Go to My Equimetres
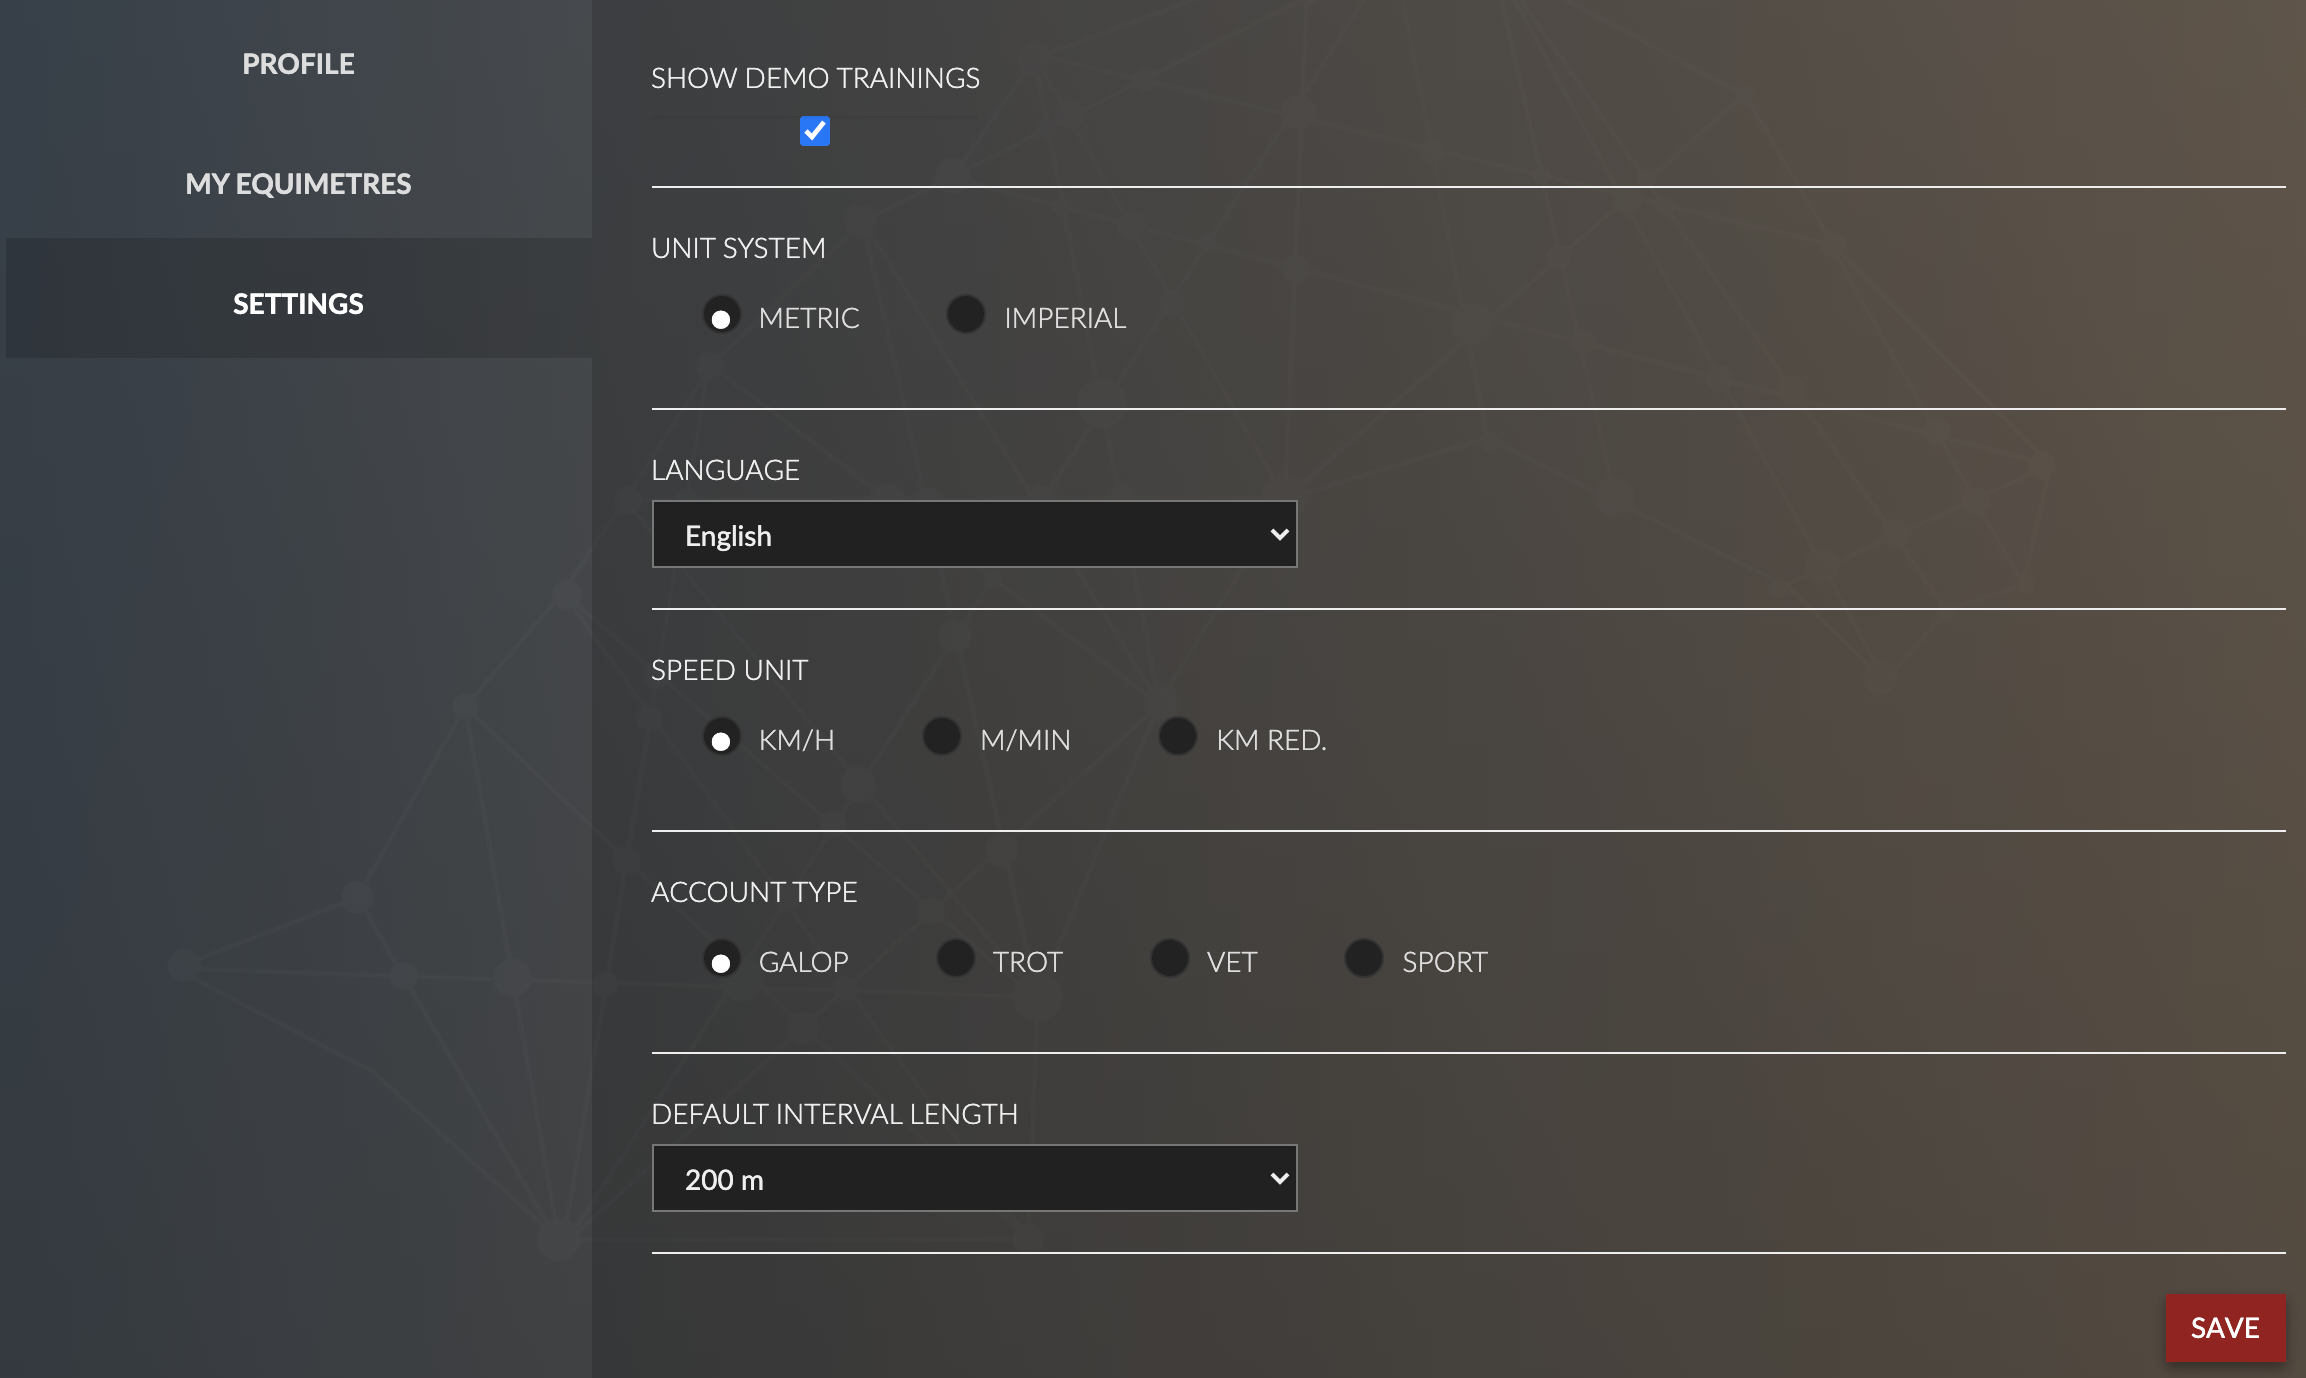This screenshot has height=1378, width=2306. tap(298, 184)
